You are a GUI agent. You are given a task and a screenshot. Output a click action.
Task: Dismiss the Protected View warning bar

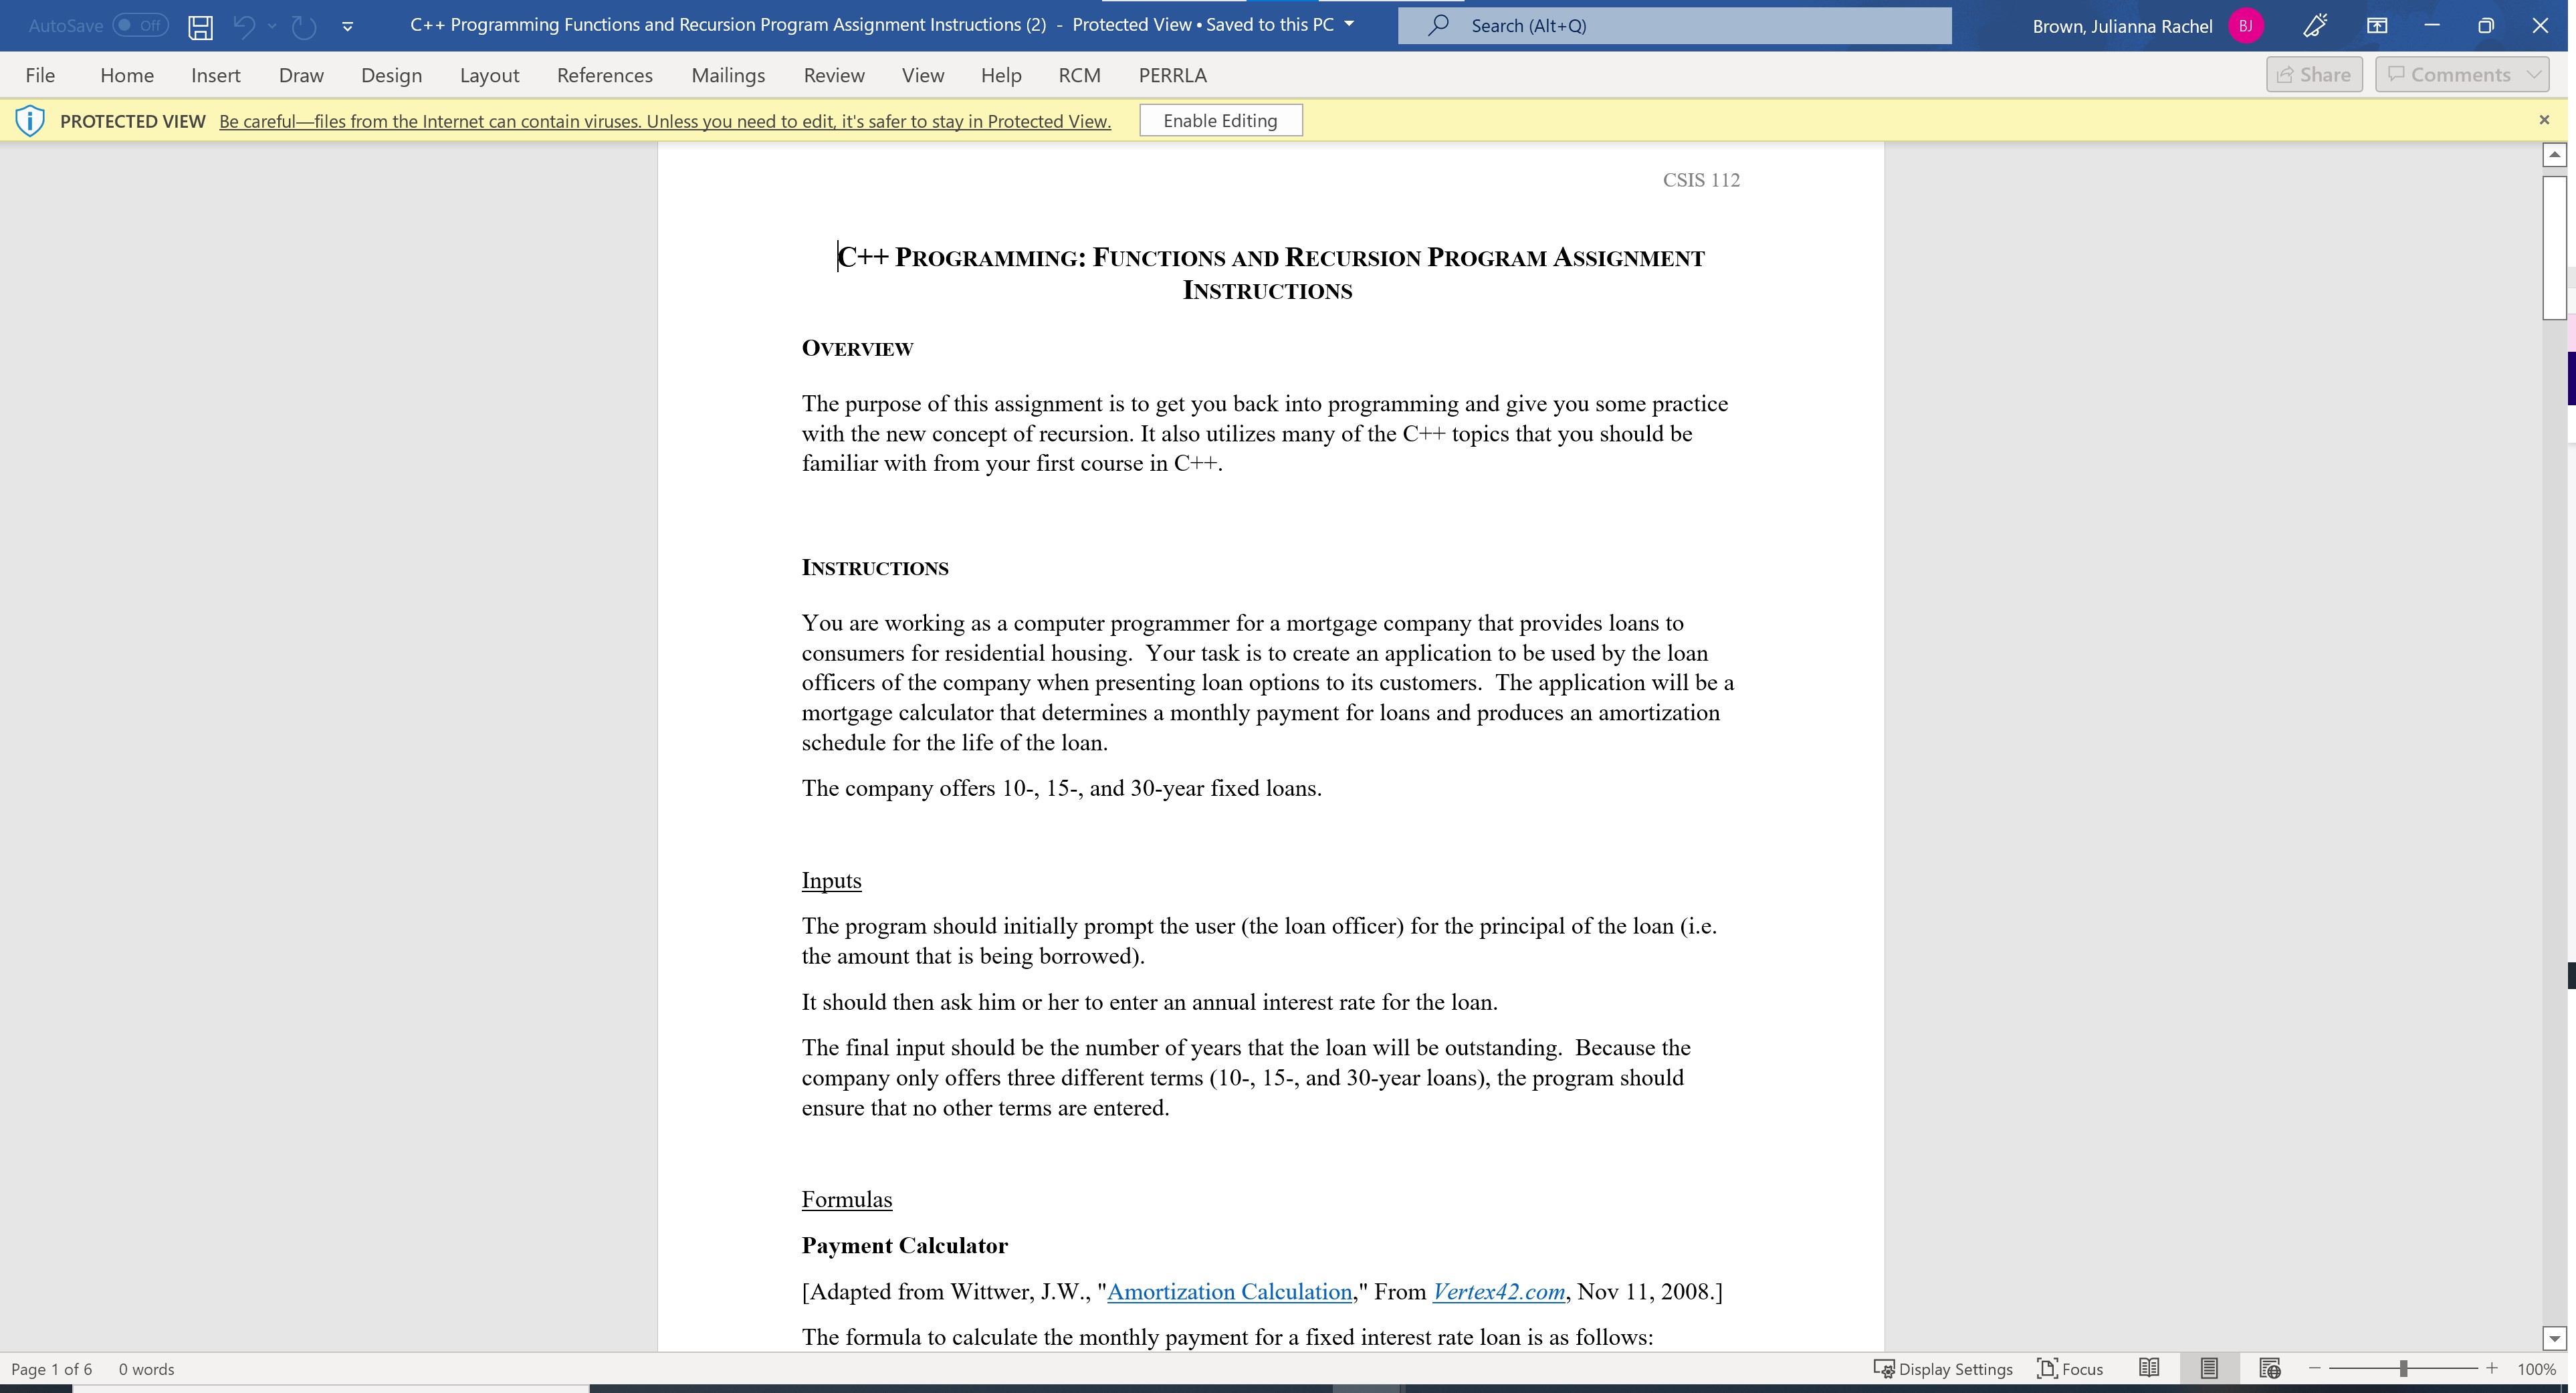coord(2543,120)
